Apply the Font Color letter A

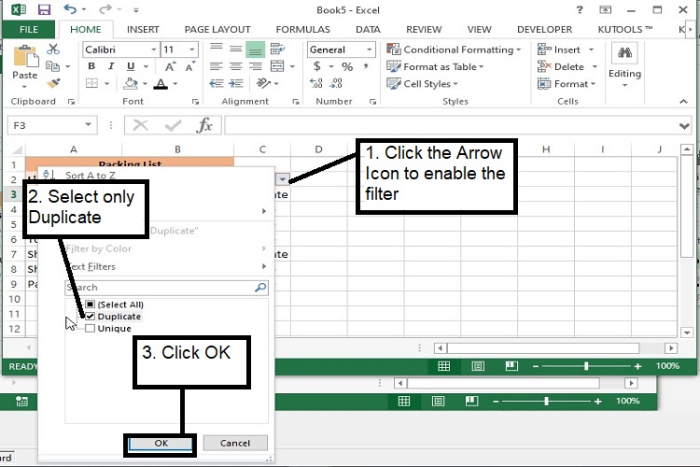tap(161, 83)
